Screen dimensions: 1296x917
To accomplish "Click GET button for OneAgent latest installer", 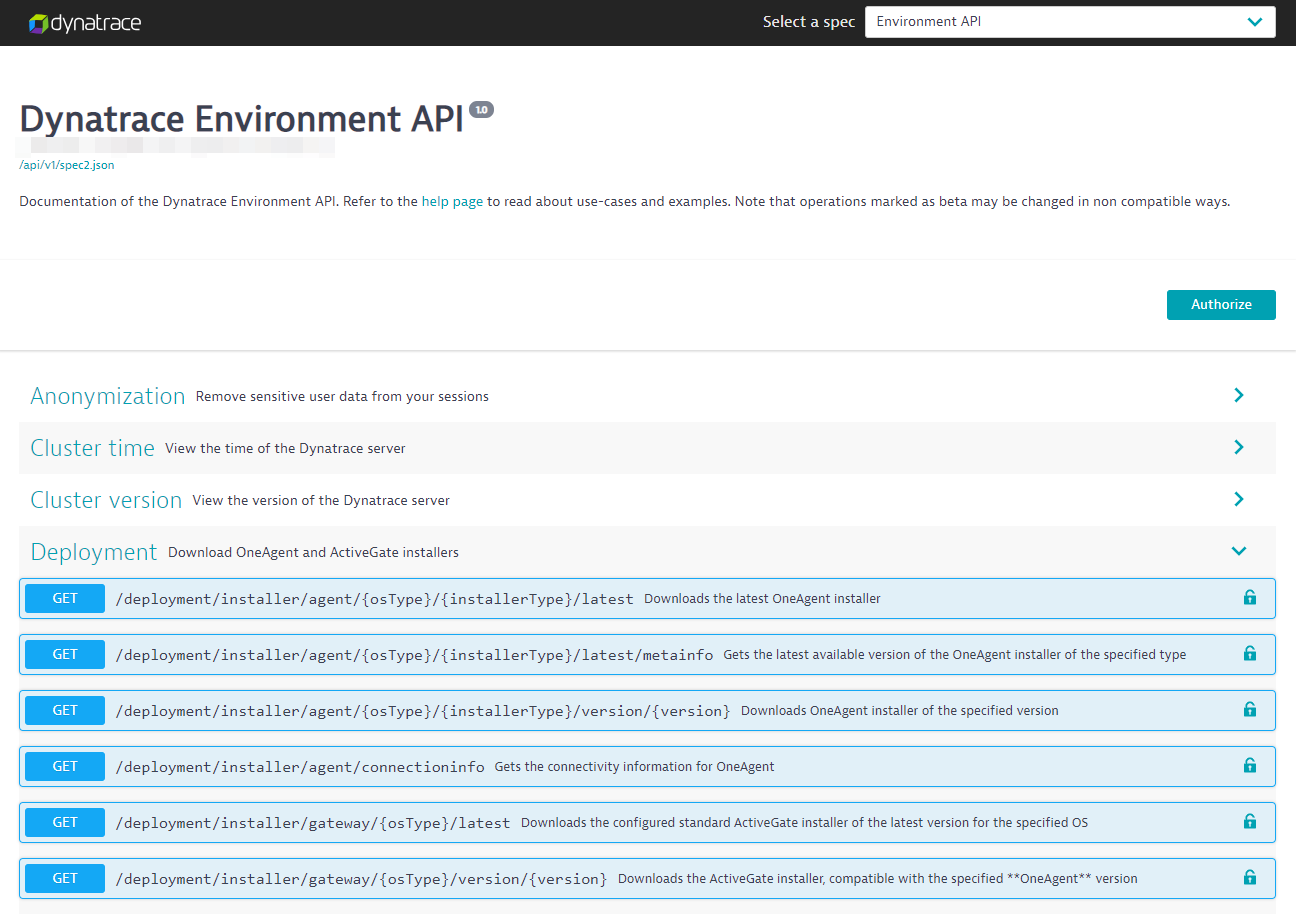I will (65, 598).
